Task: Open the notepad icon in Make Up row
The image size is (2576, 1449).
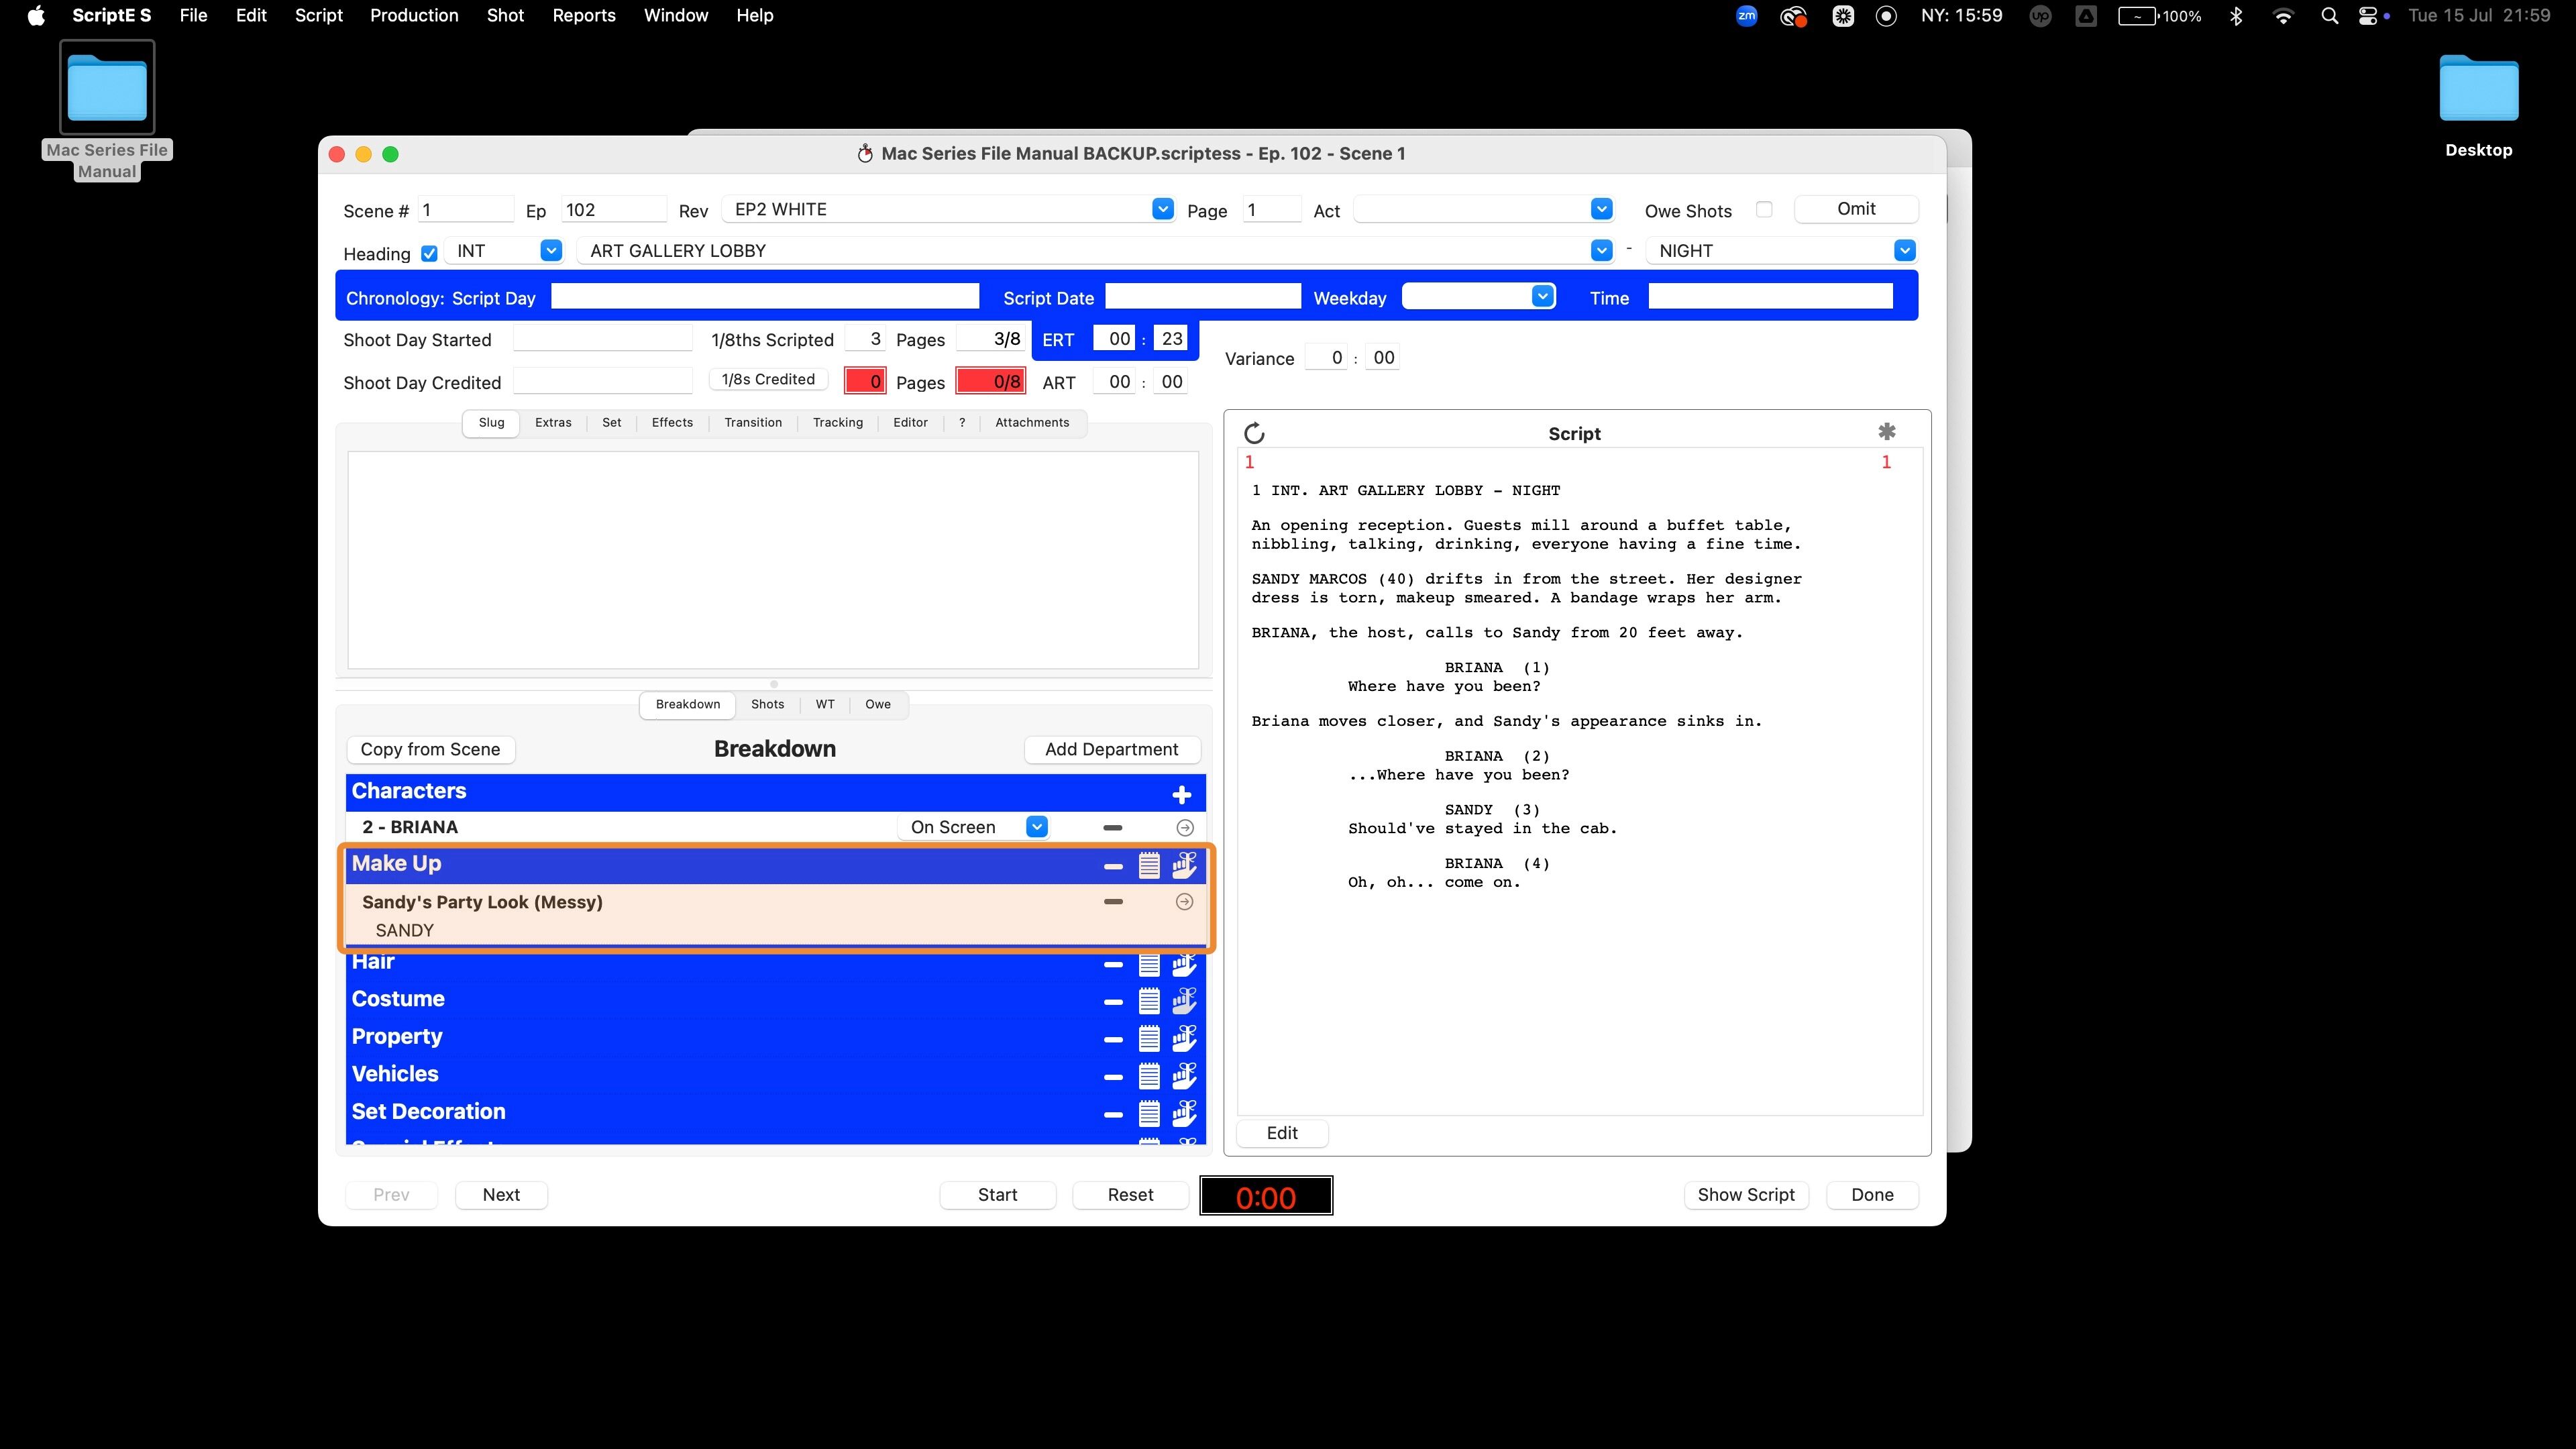Action: coord(1149,865)
